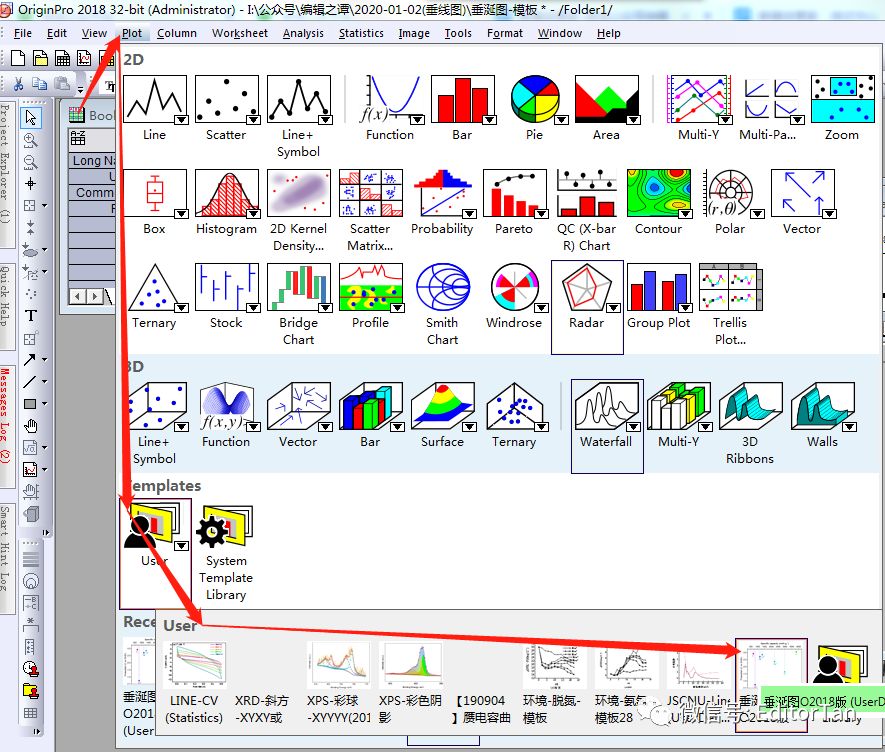Viewport: 885px width, 752px height.
Task: Select the 3D Waterfall plot icon
Action: click(607, 406)
